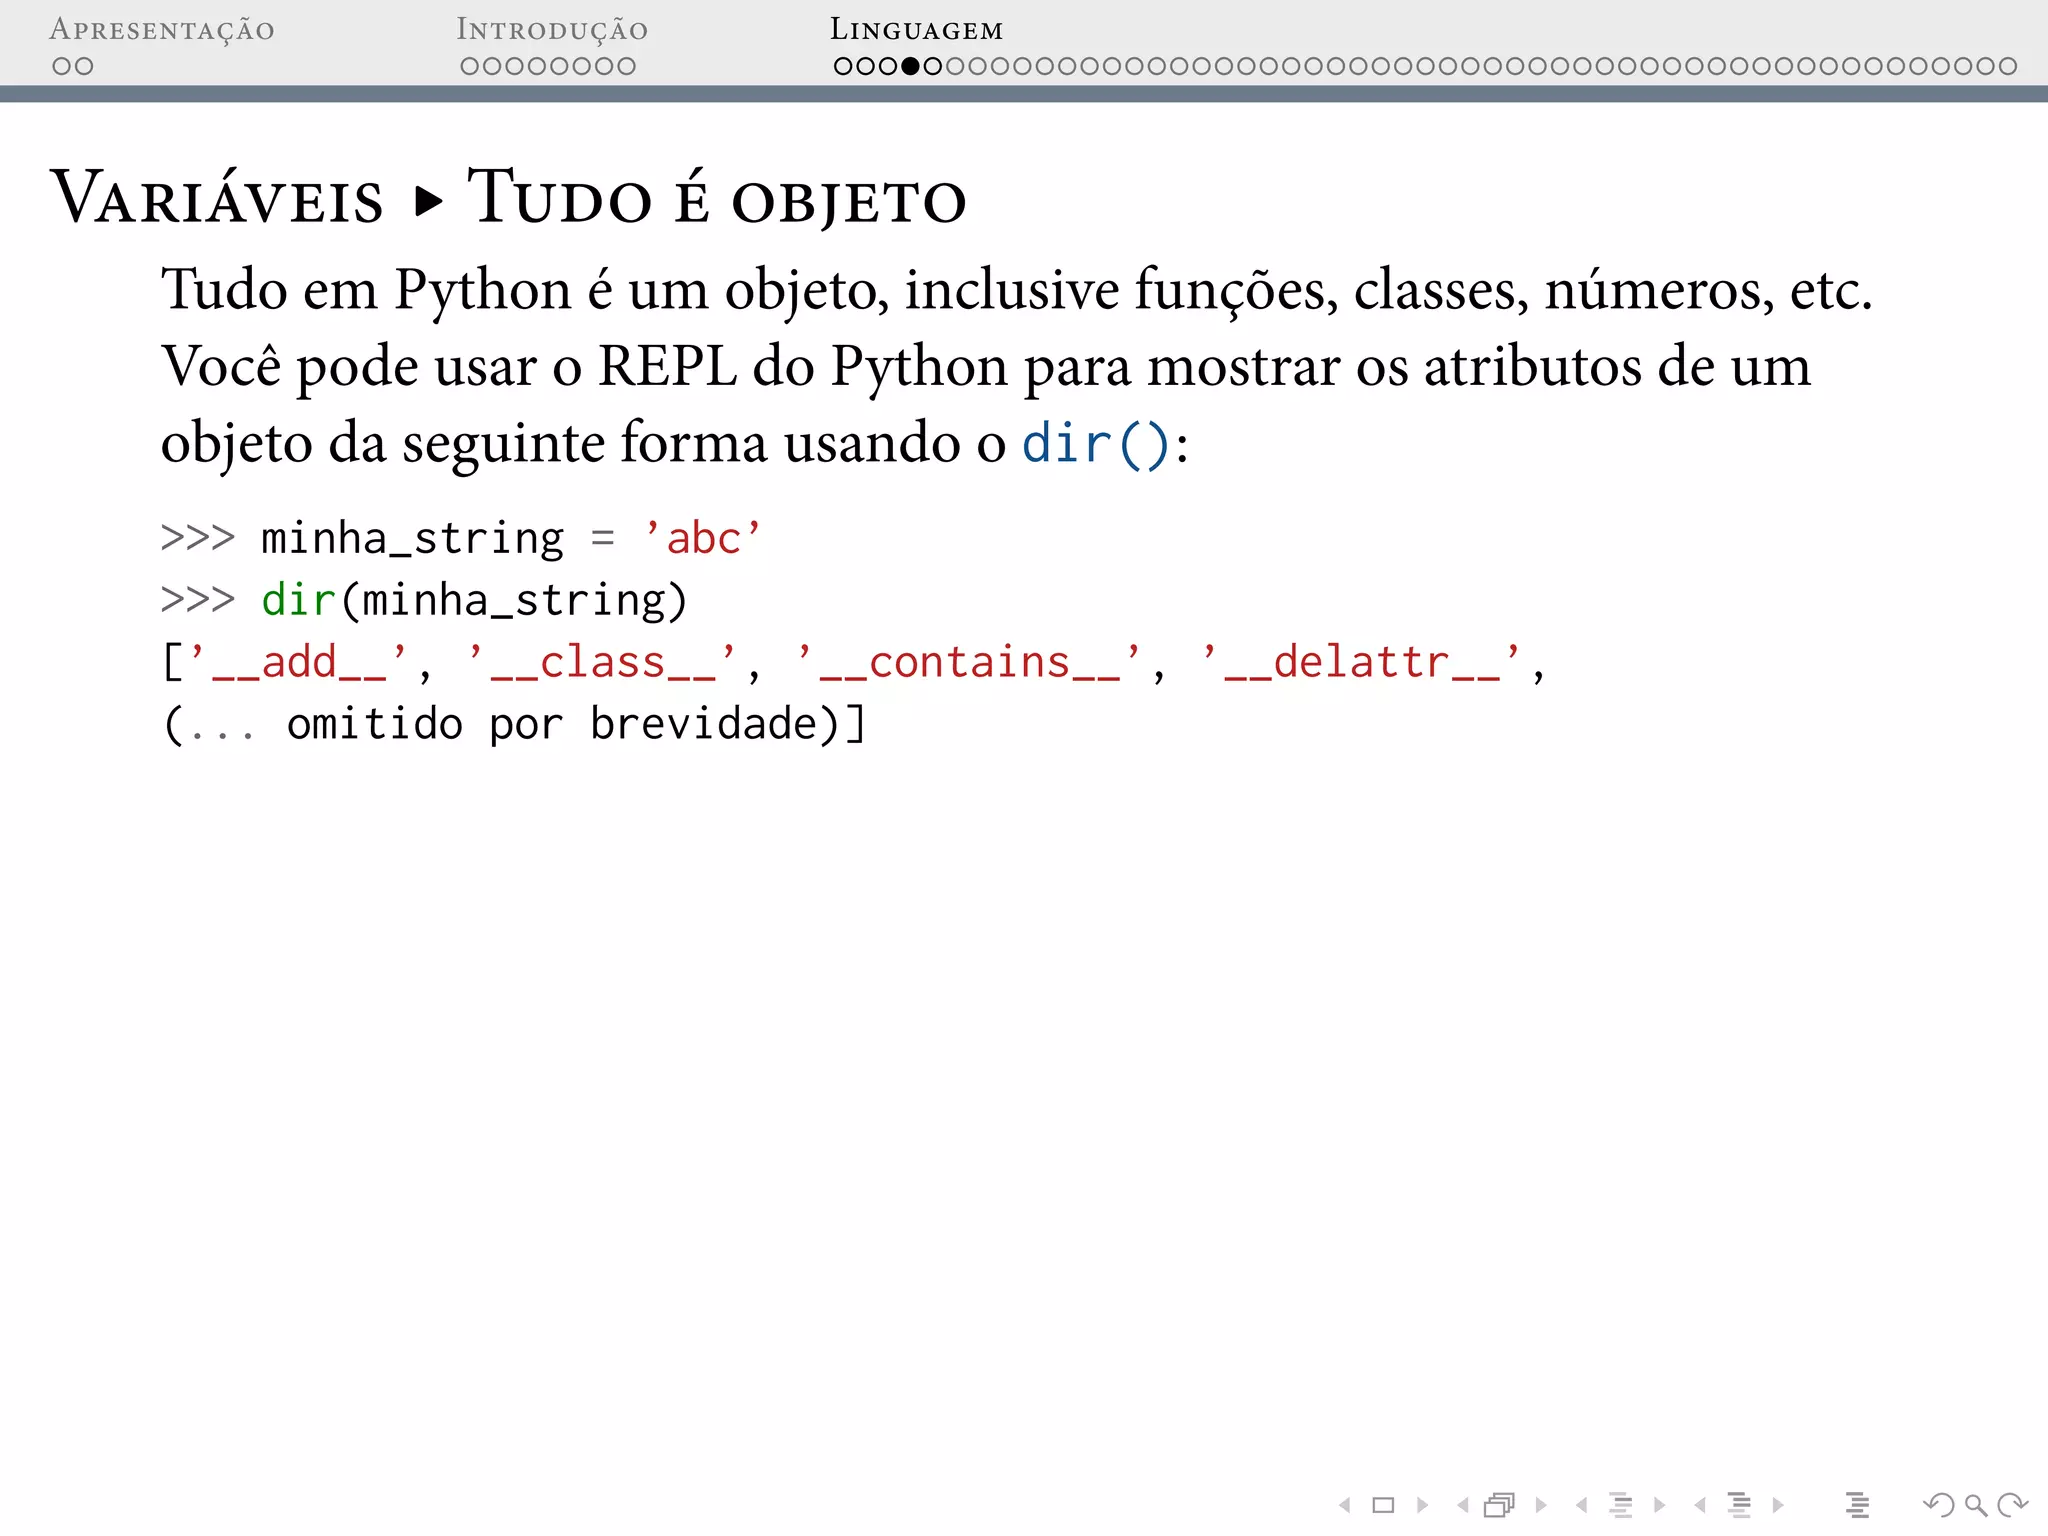Screen dimensions: 2048x1536
Task: Click the presentation outline lines icon
Action: click(1858, 1505)
